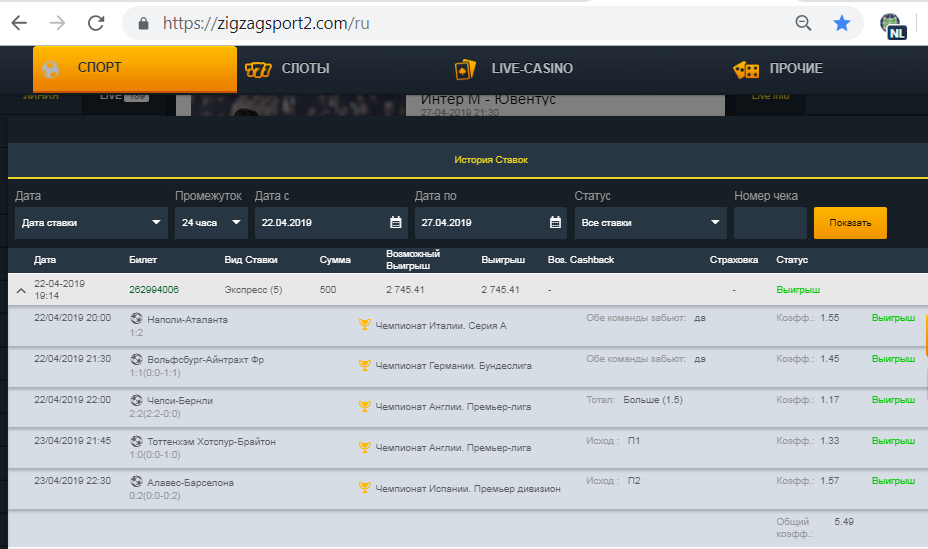
Task: Click the bookmark star icon
Action: click(842, 22)
